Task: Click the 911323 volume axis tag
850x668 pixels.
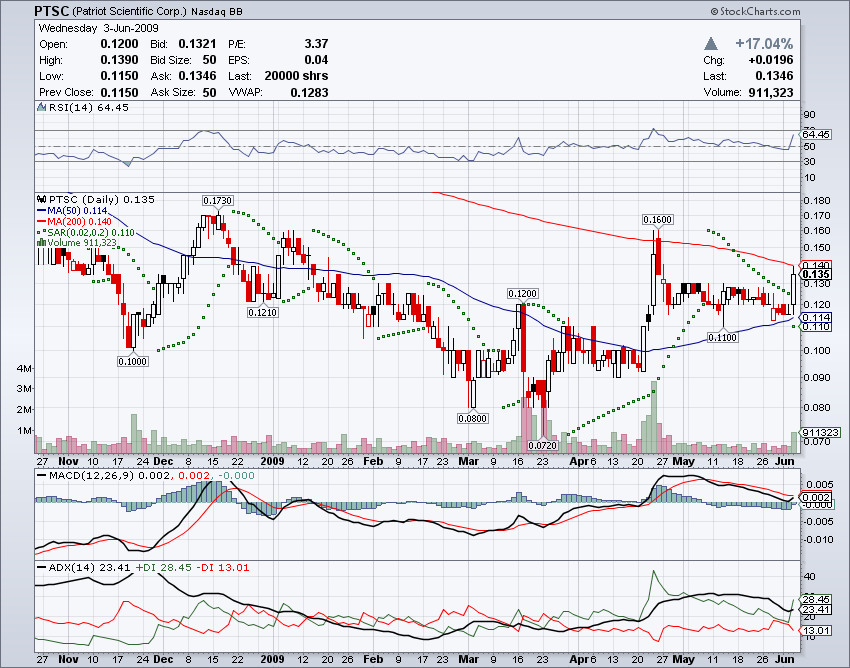Action: [820, 432]
